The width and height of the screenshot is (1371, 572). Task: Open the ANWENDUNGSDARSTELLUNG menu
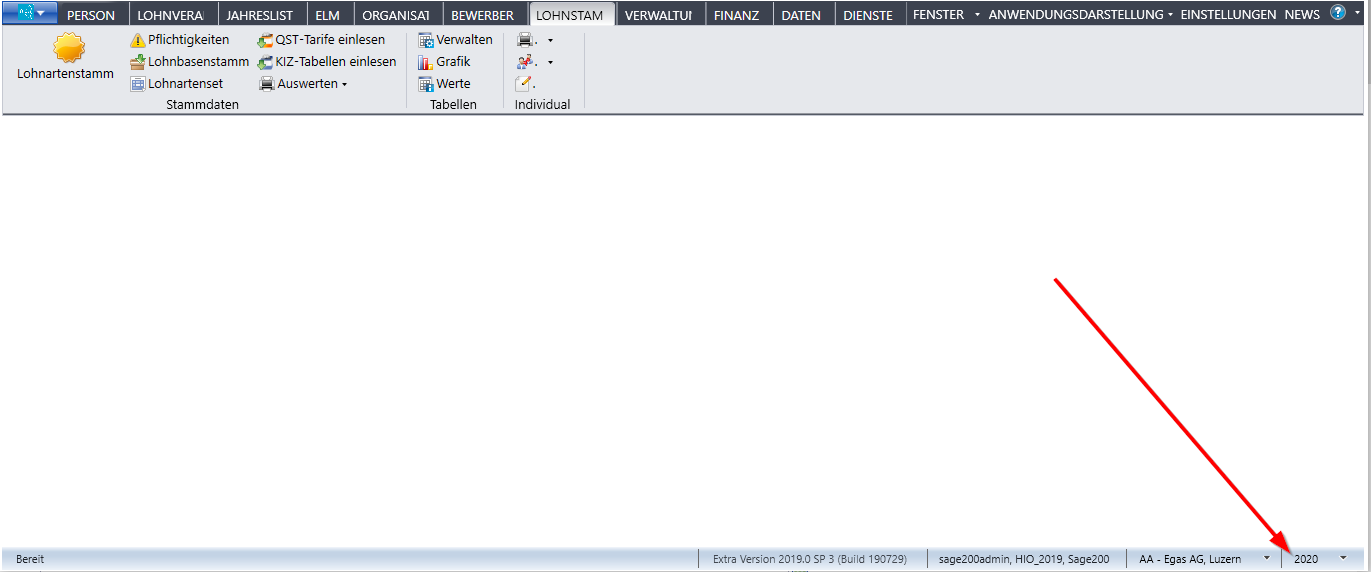1081,15
